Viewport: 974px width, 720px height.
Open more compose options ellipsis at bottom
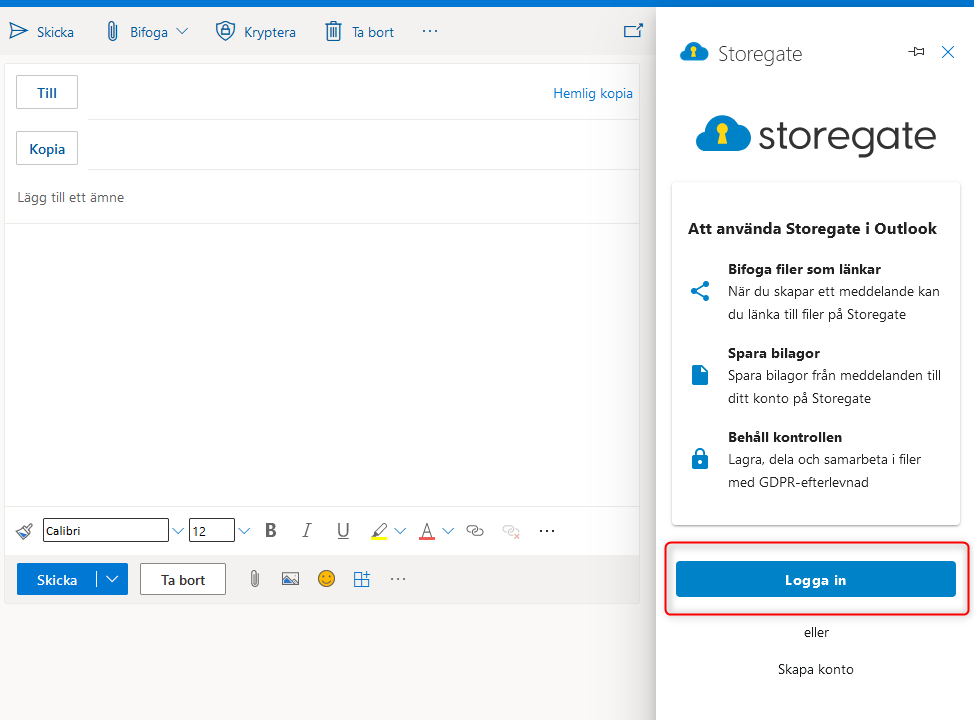[x=398, y=579]
